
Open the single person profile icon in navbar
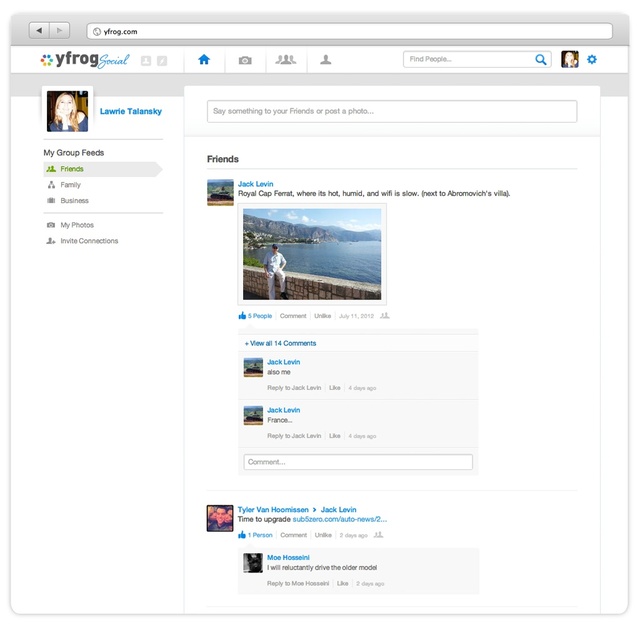point(325,60)
